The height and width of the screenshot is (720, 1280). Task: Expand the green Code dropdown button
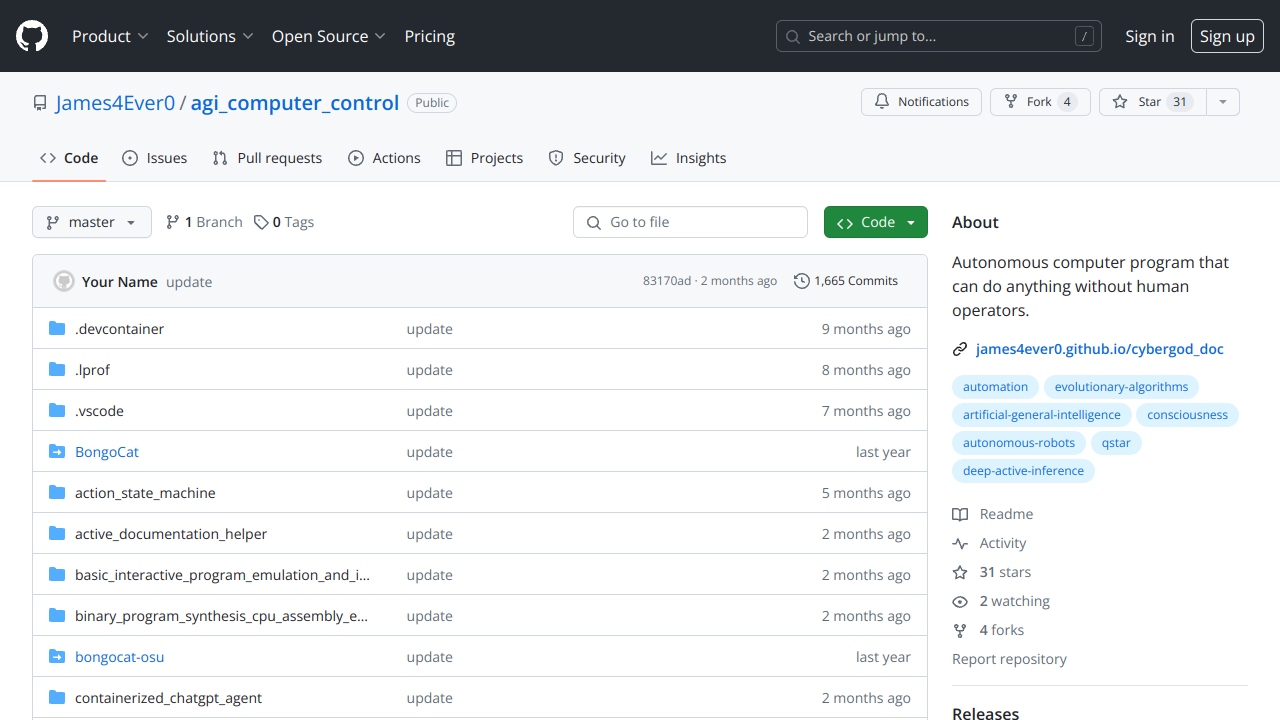point(876,222)
